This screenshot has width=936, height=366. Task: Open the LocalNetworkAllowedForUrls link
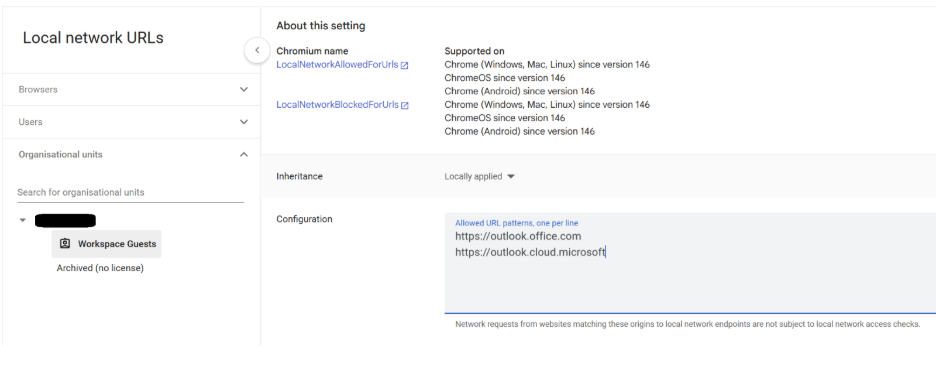[337, 64]
